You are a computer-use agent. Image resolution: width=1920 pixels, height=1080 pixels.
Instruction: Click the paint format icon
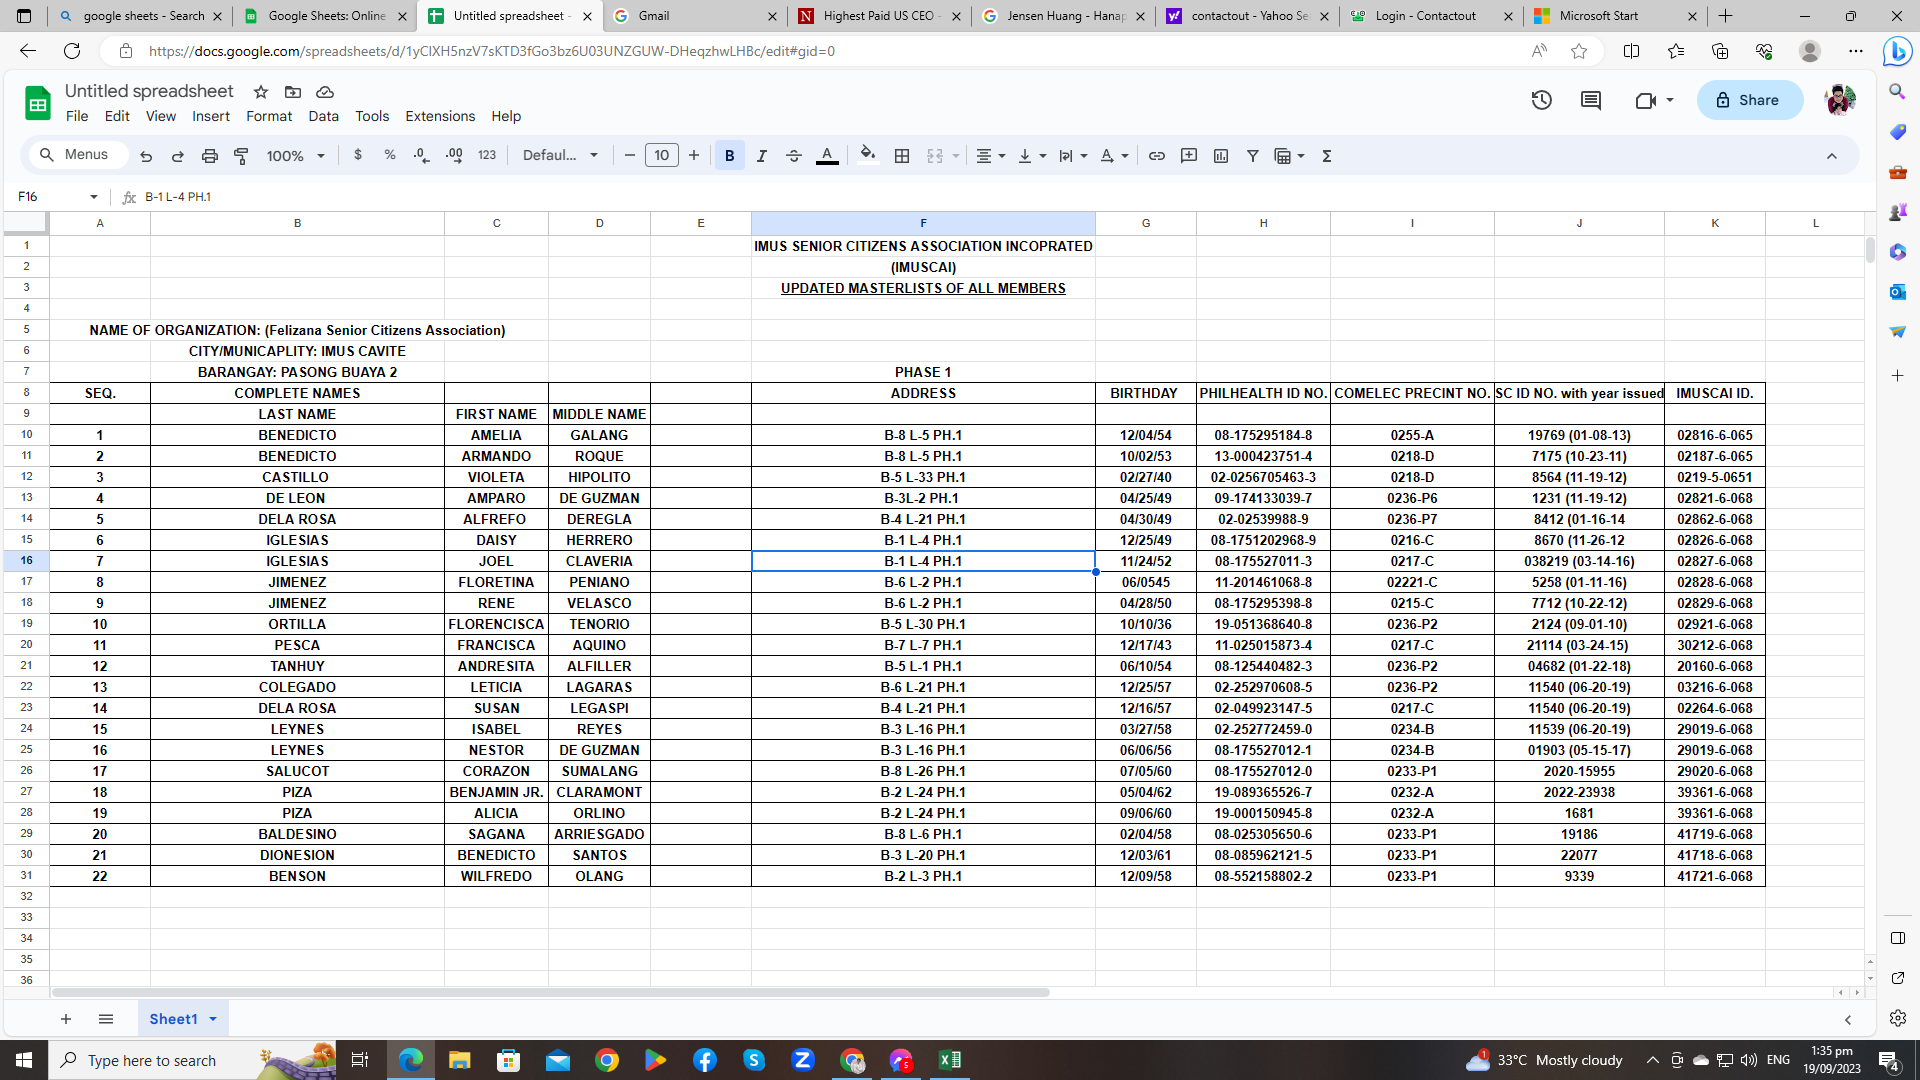coord(241,156)
